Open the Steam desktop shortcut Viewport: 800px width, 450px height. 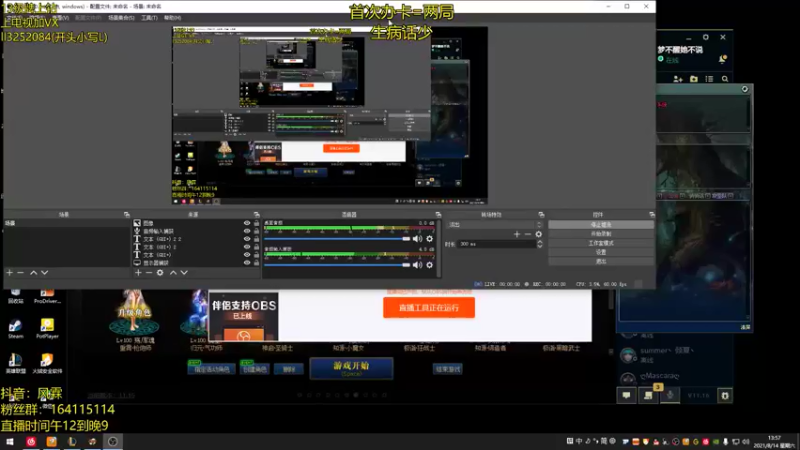(x=15, y=329)
